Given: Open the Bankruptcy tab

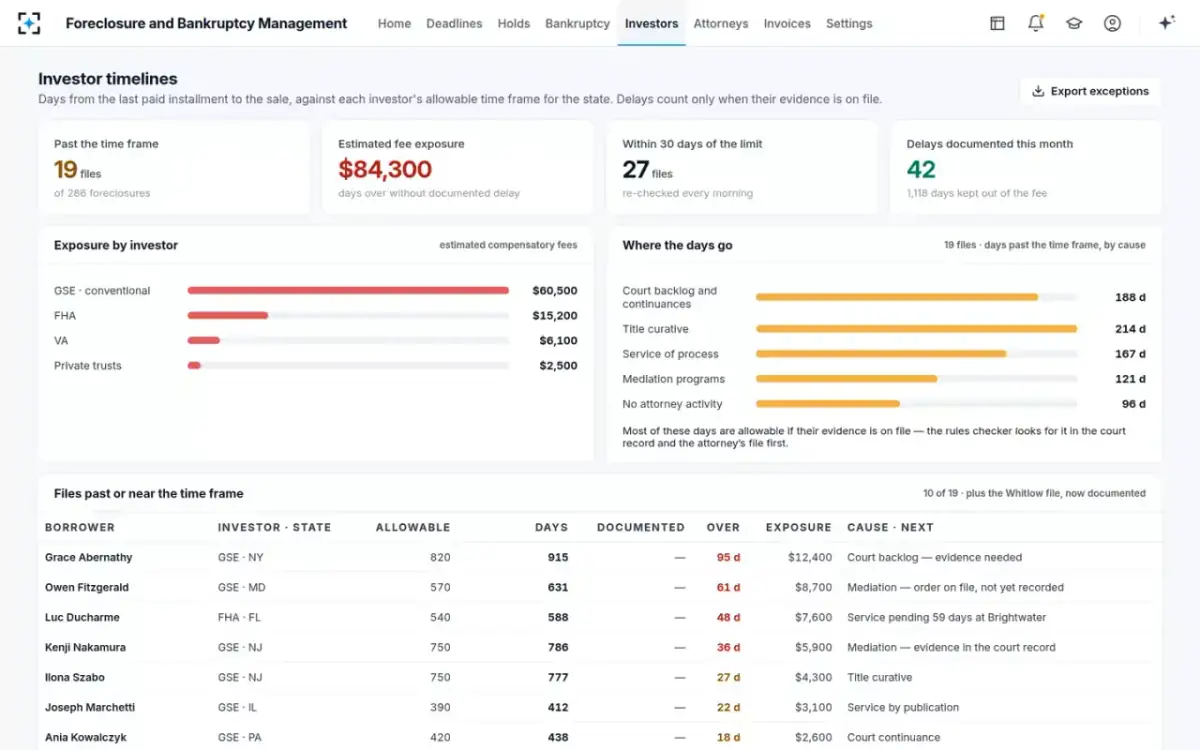Looking at the screenshot, I should [577, 23].
